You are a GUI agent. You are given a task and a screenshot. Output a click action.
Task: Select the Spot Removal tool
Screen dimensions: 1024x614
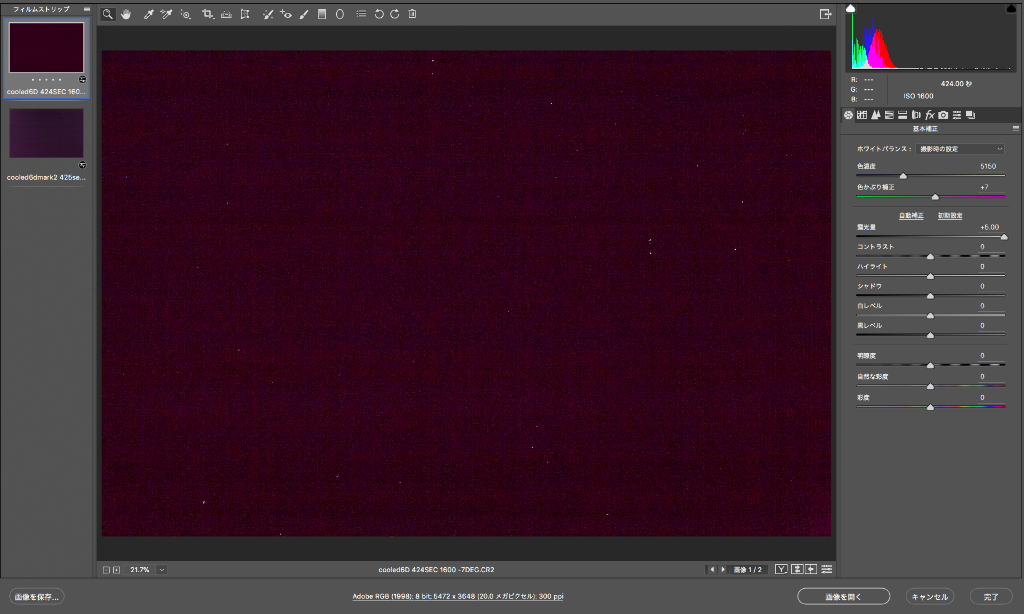pyautogui.click(x=268, y=14)
